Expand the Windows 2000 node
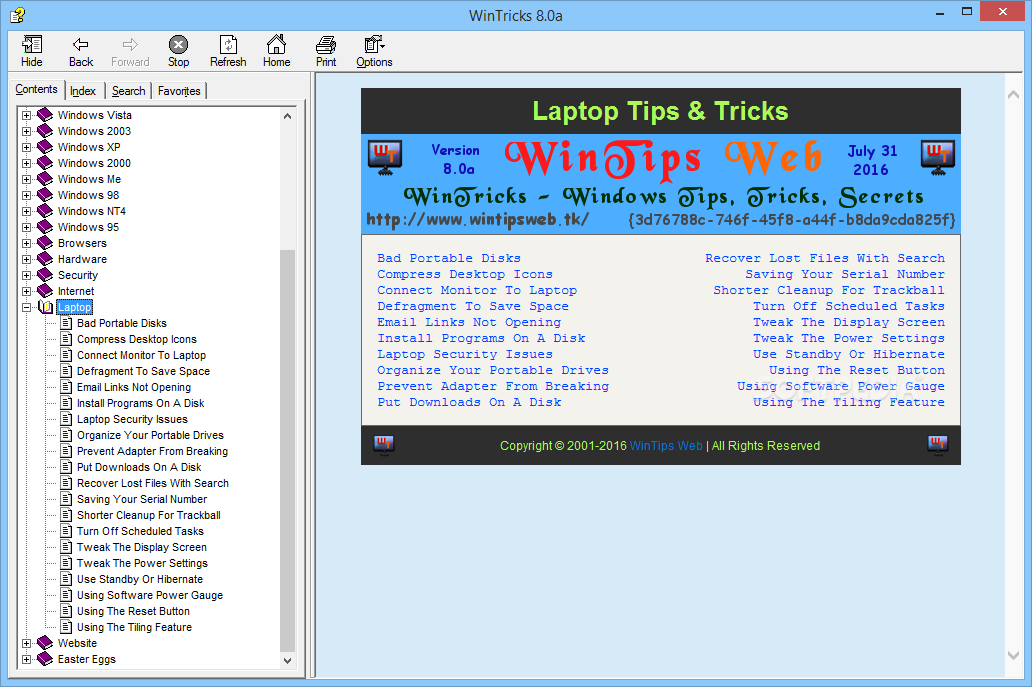This screenshot has width=1032, height=687. point(26,163)
